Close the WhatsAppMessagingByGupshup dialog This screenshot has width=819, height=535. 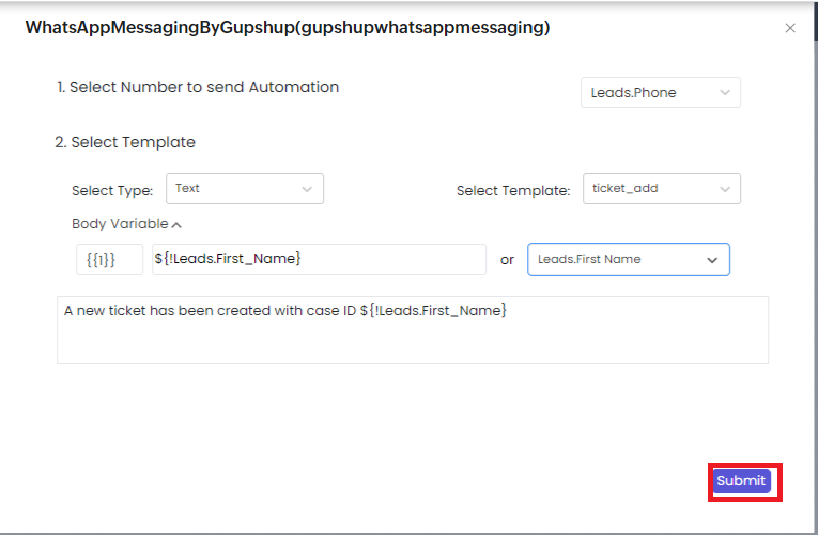click(790, 28)
